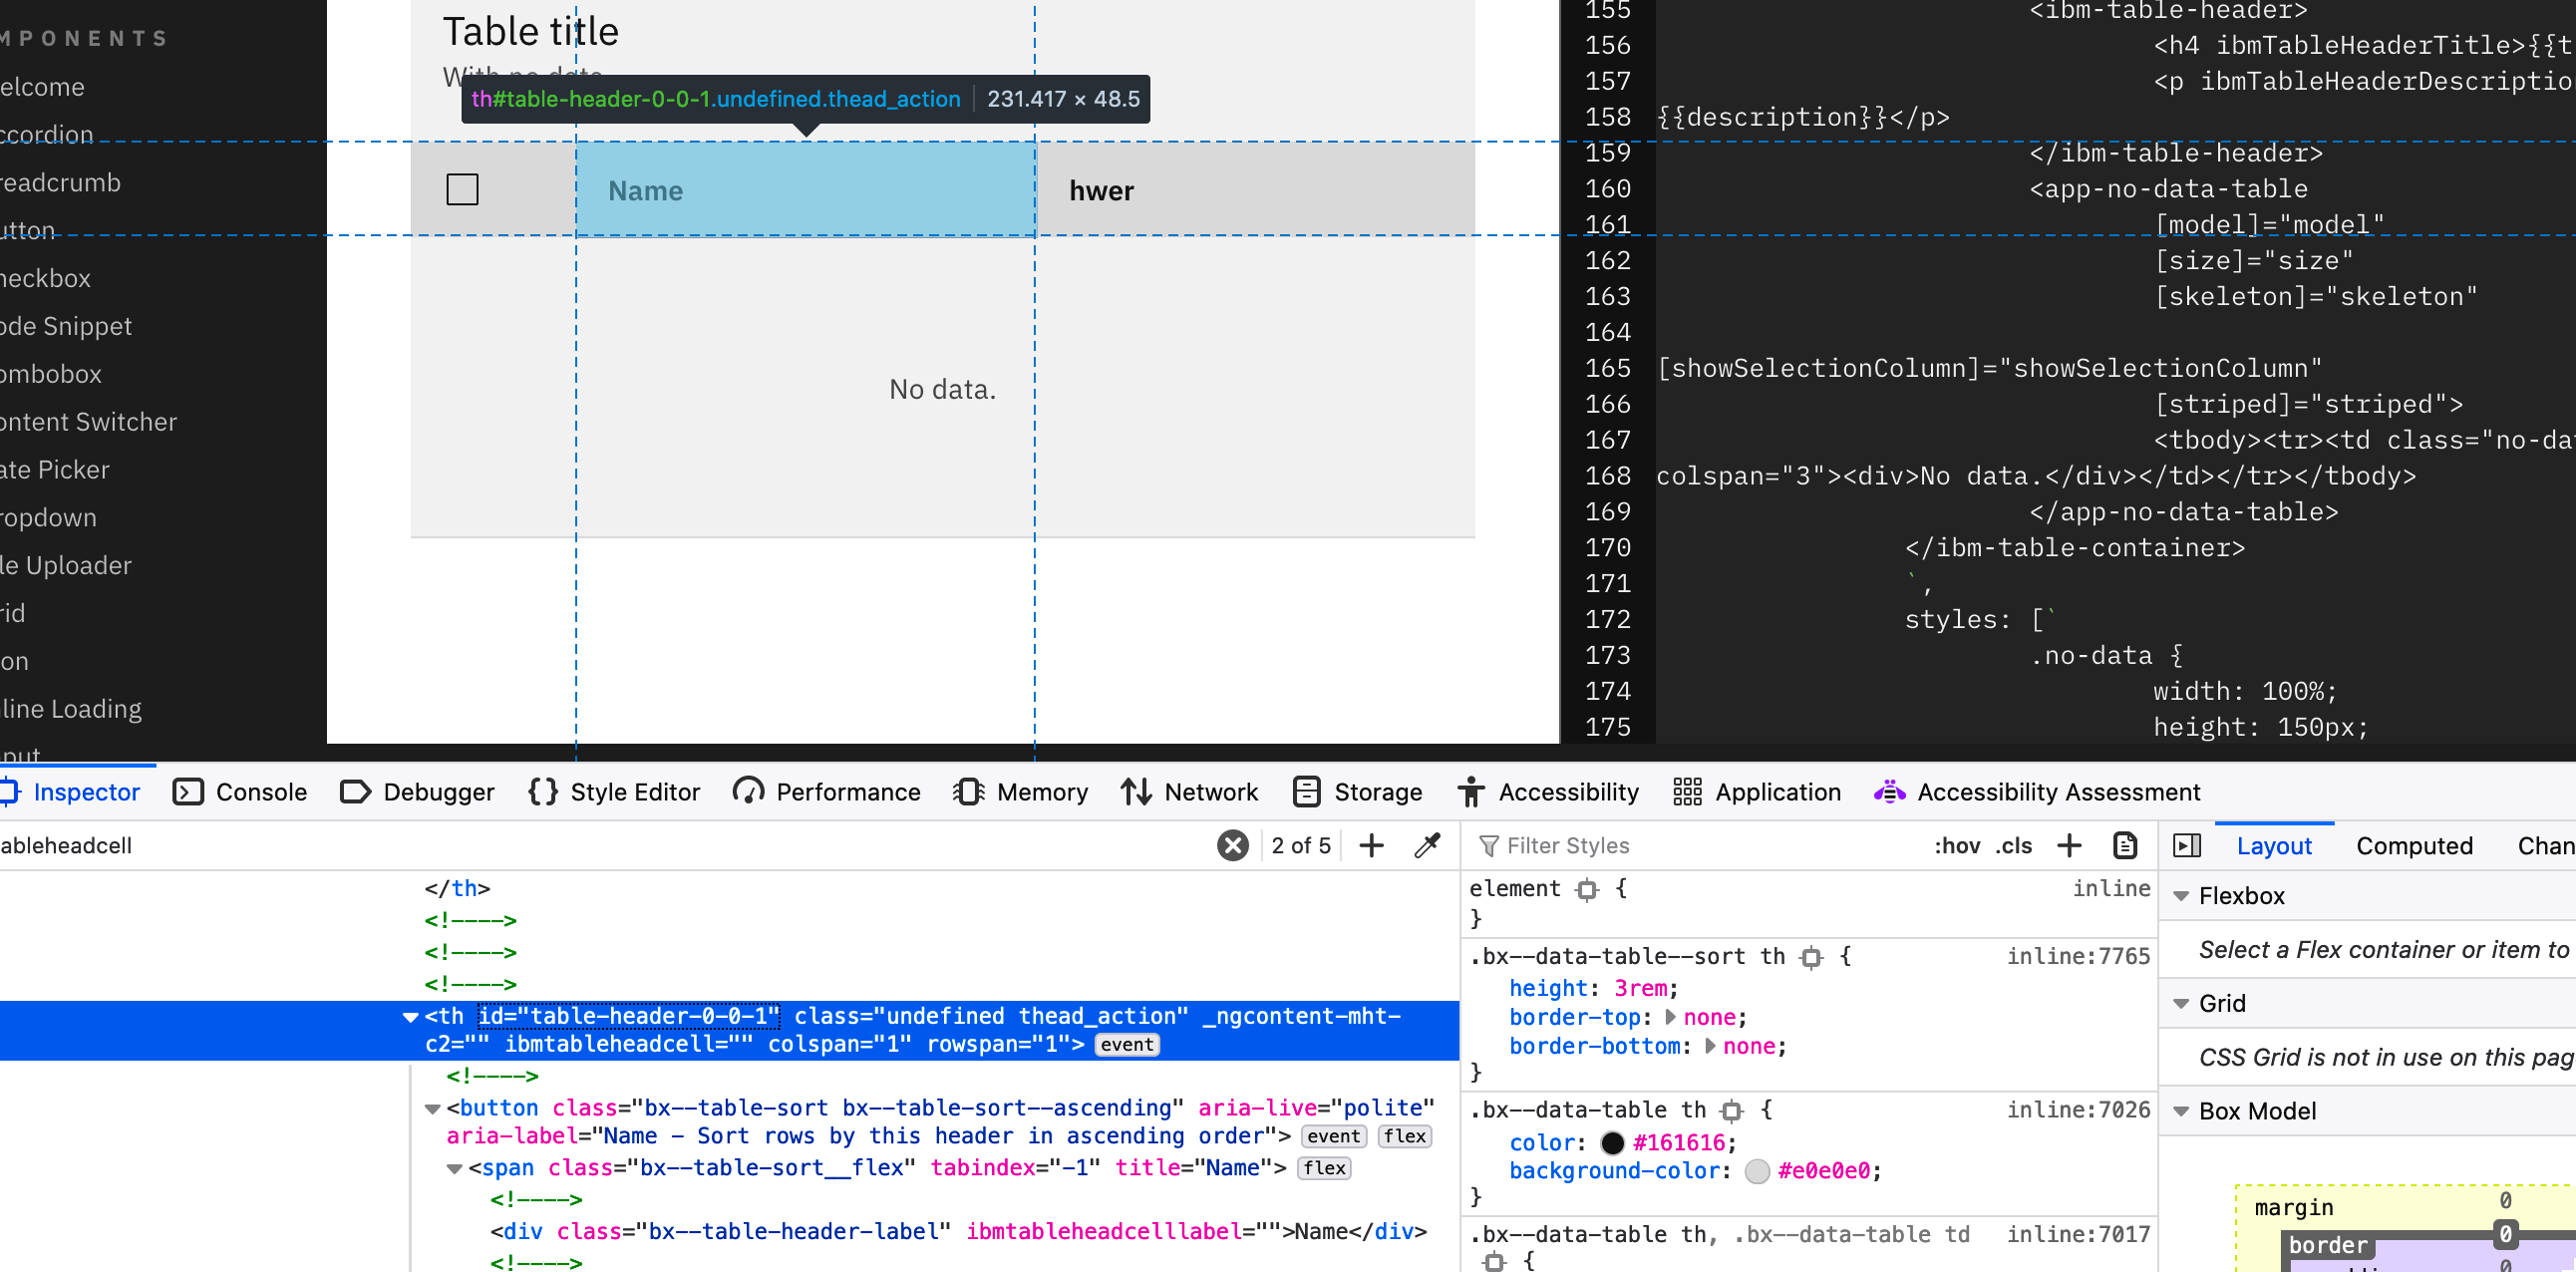
Task: Expand the border-top shorthand value
Action: (1670, 1017)
